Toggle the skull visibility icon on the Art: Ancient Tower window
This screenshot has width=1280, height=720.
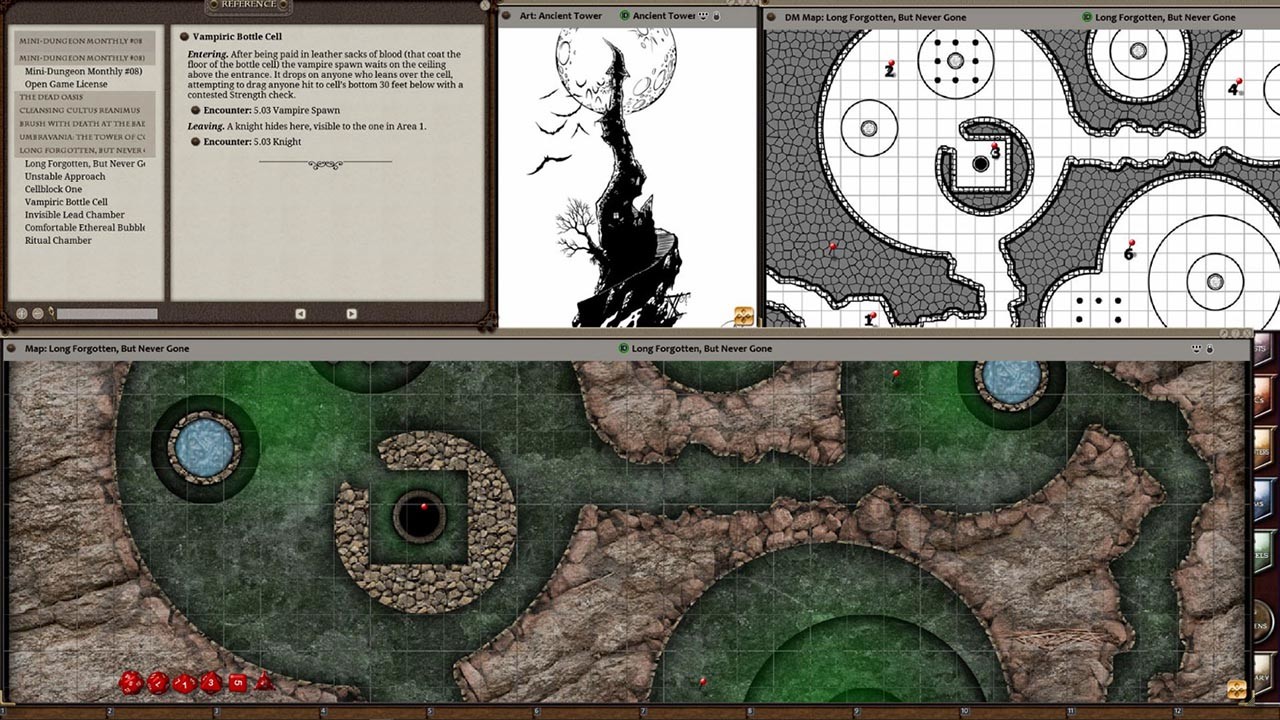(703, 16)
